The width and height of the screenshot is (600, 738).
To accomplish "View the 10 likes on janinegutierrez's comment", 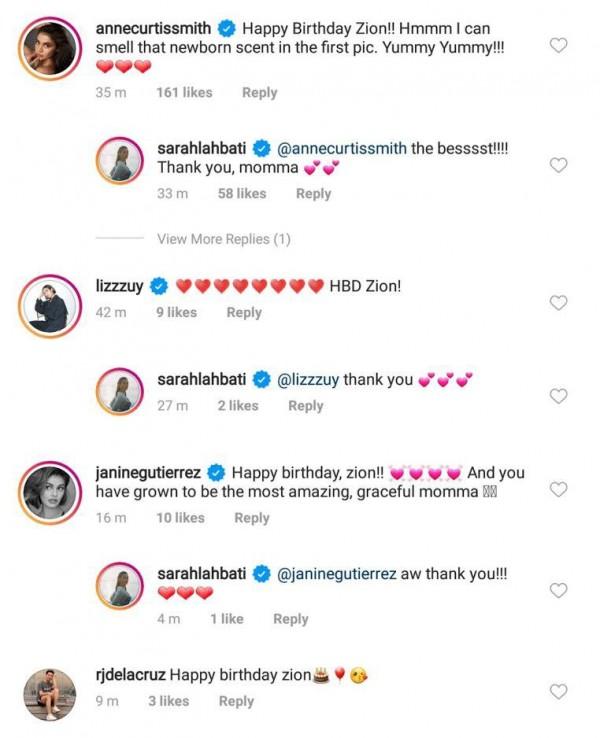I will pyautogui.click(x=180, y=518).
